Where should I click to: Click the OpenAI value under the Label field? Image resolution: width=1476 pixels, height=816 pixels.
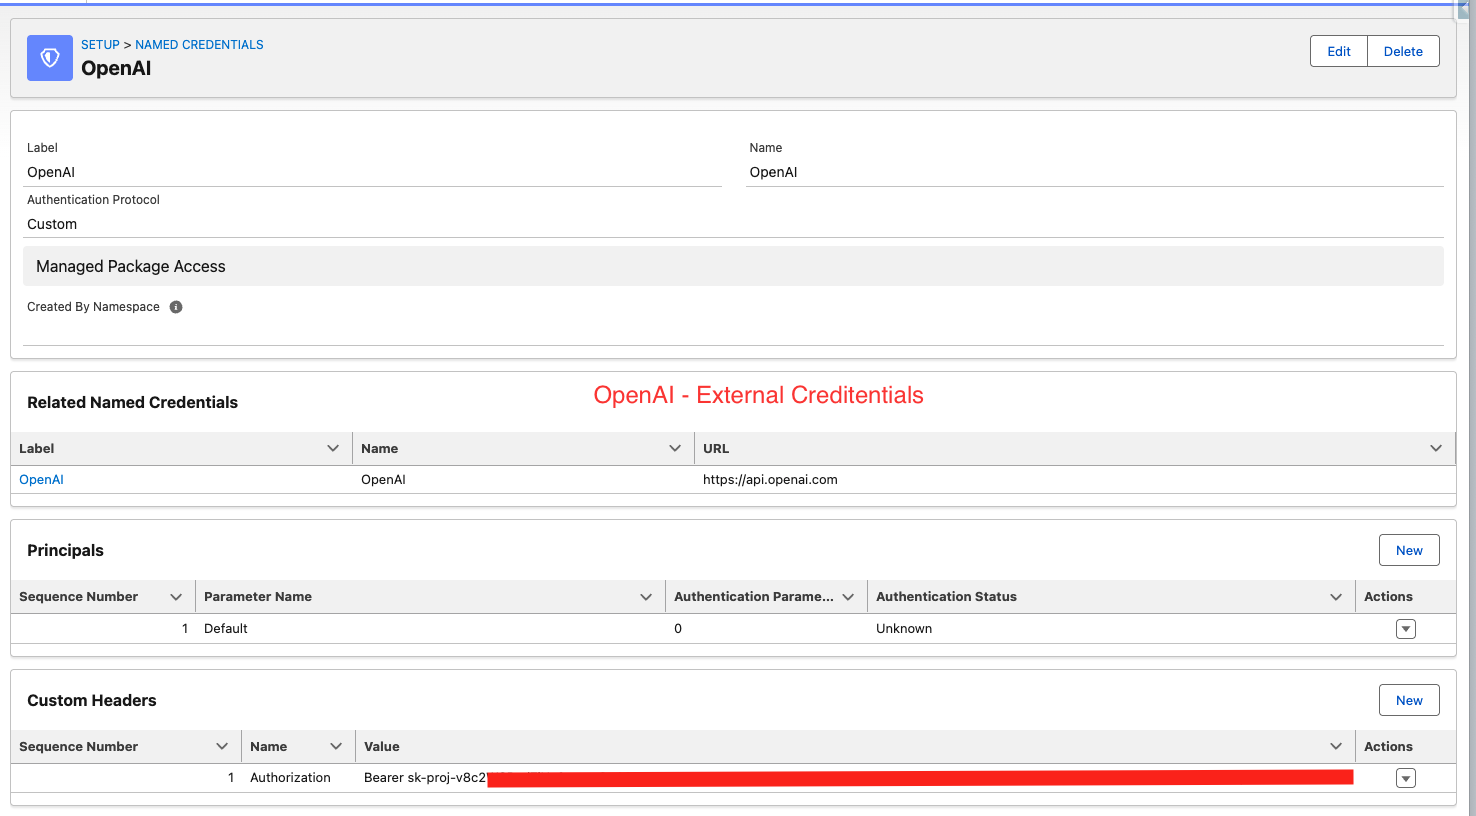click(x=51, y=172)
